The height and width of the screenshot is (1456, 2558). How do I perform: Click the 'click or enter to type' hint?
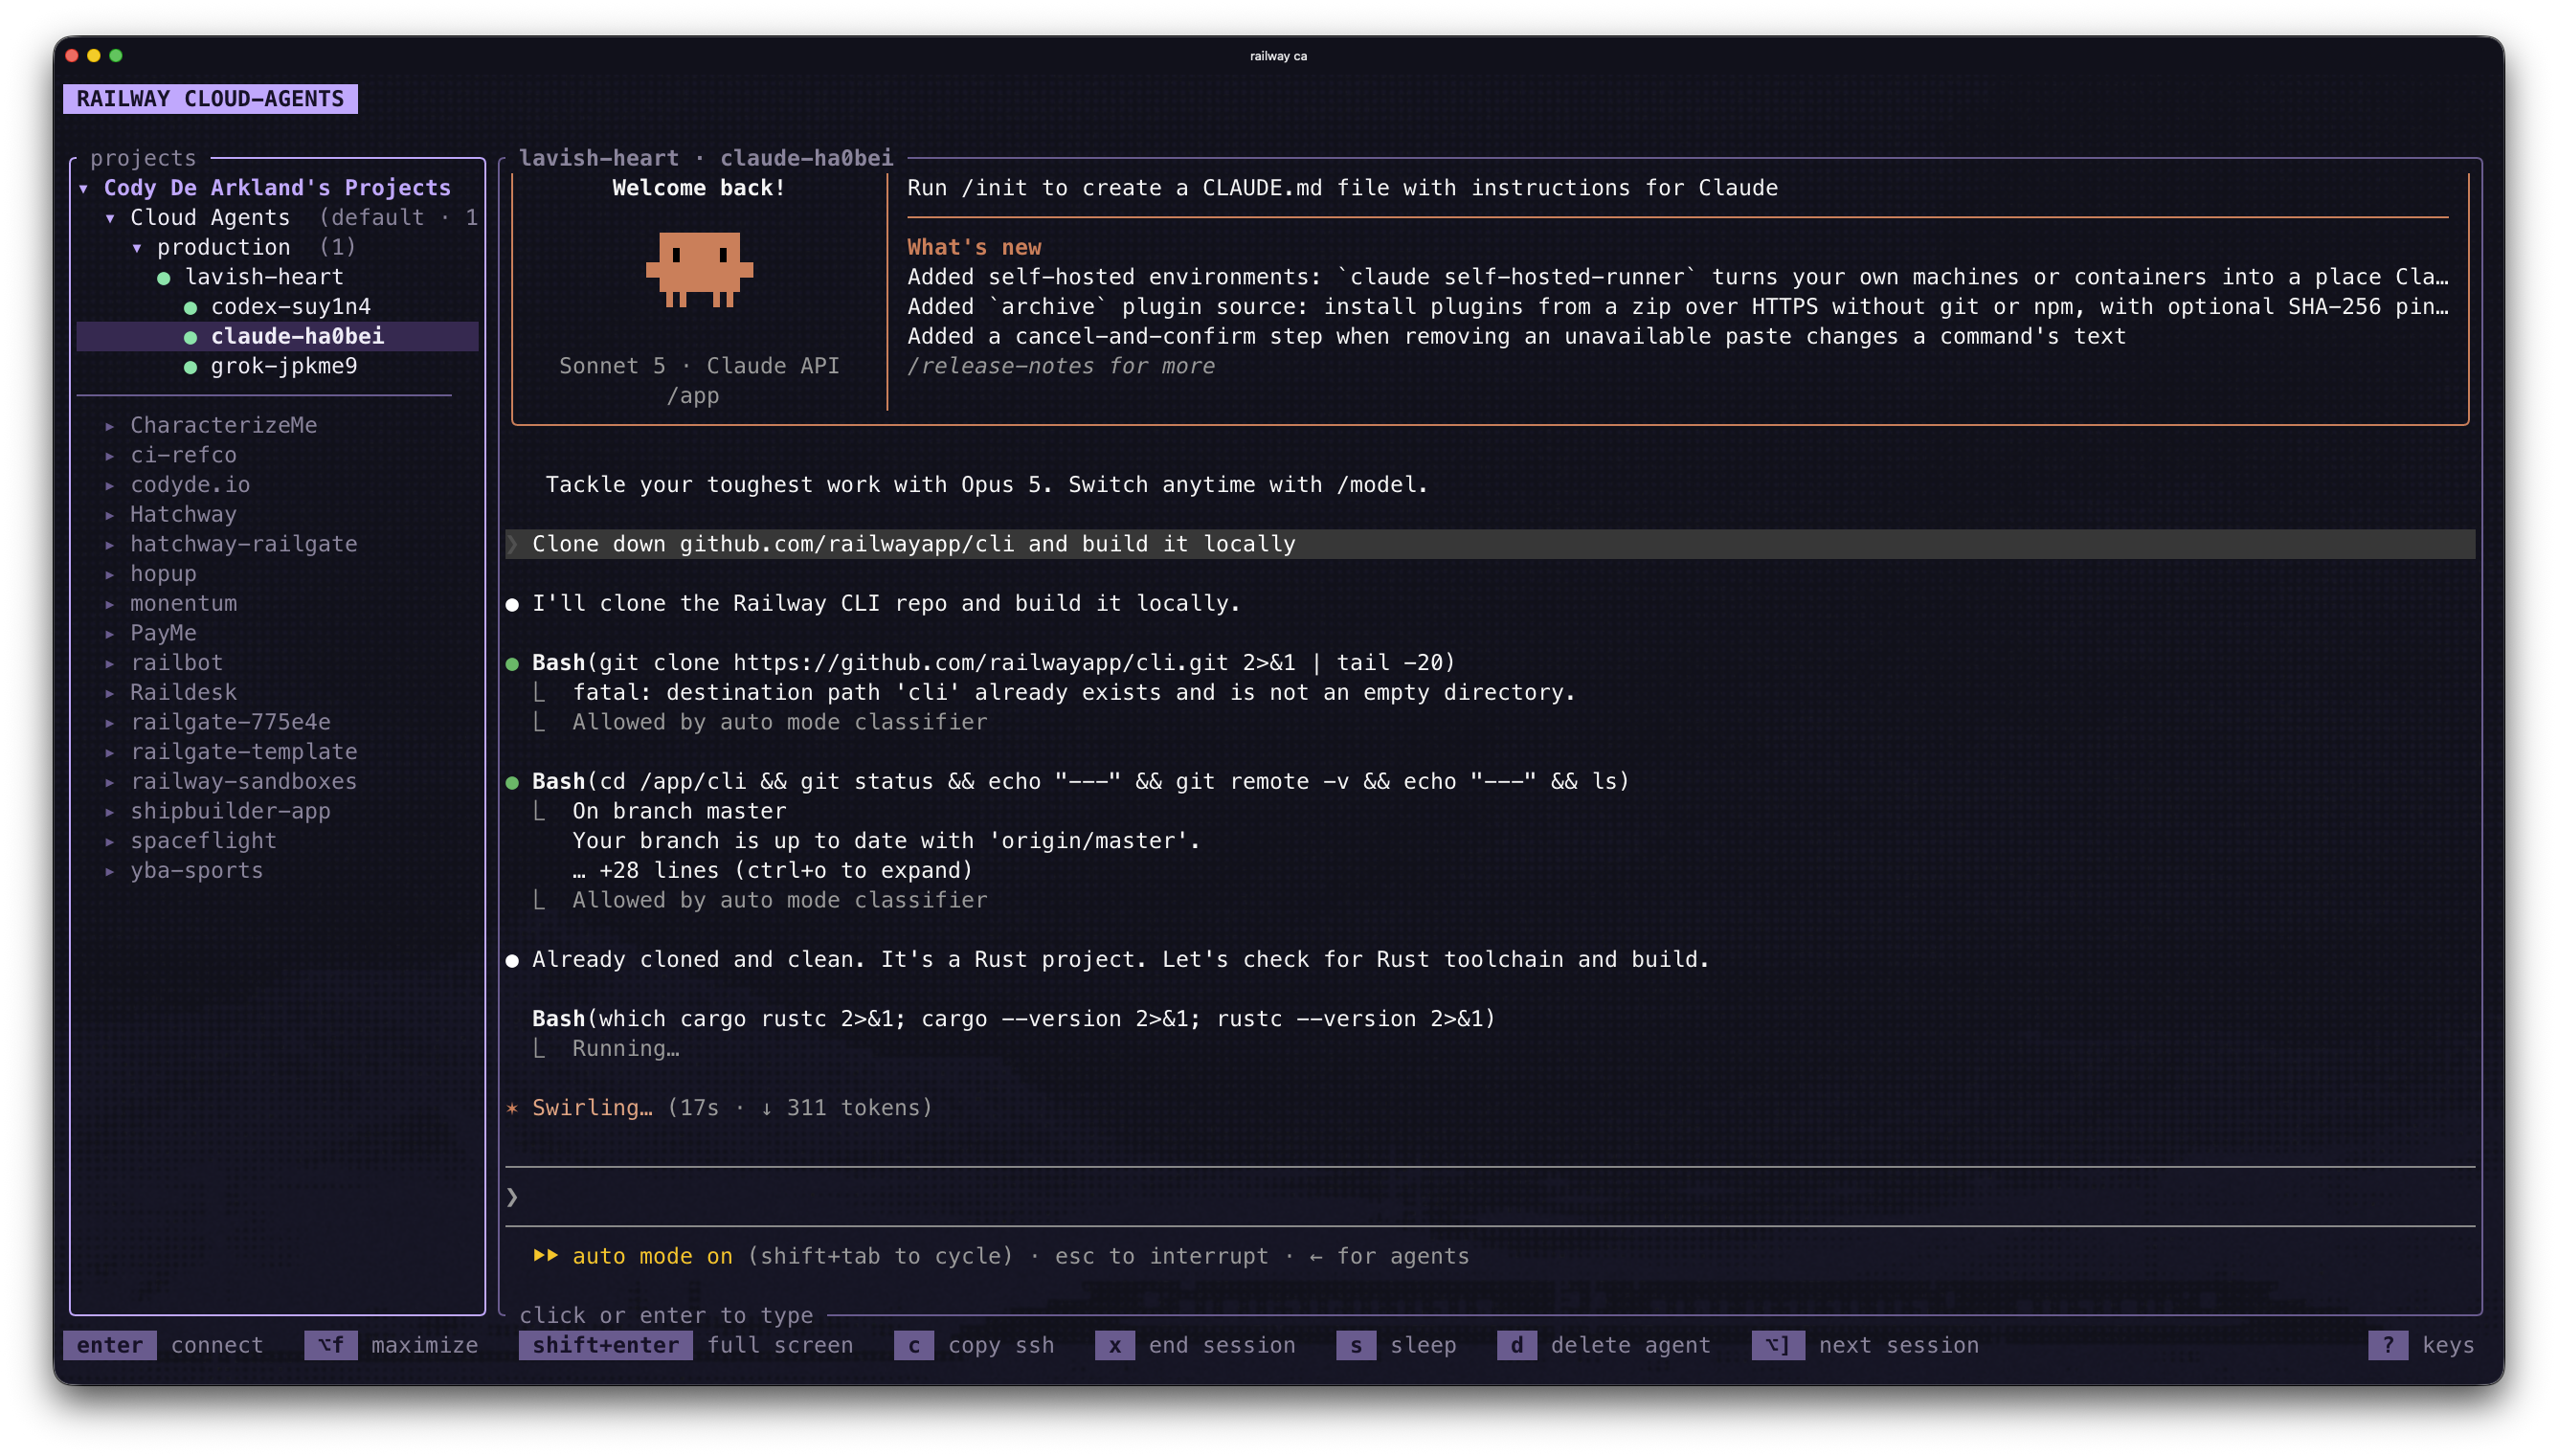coord(666,1316)
